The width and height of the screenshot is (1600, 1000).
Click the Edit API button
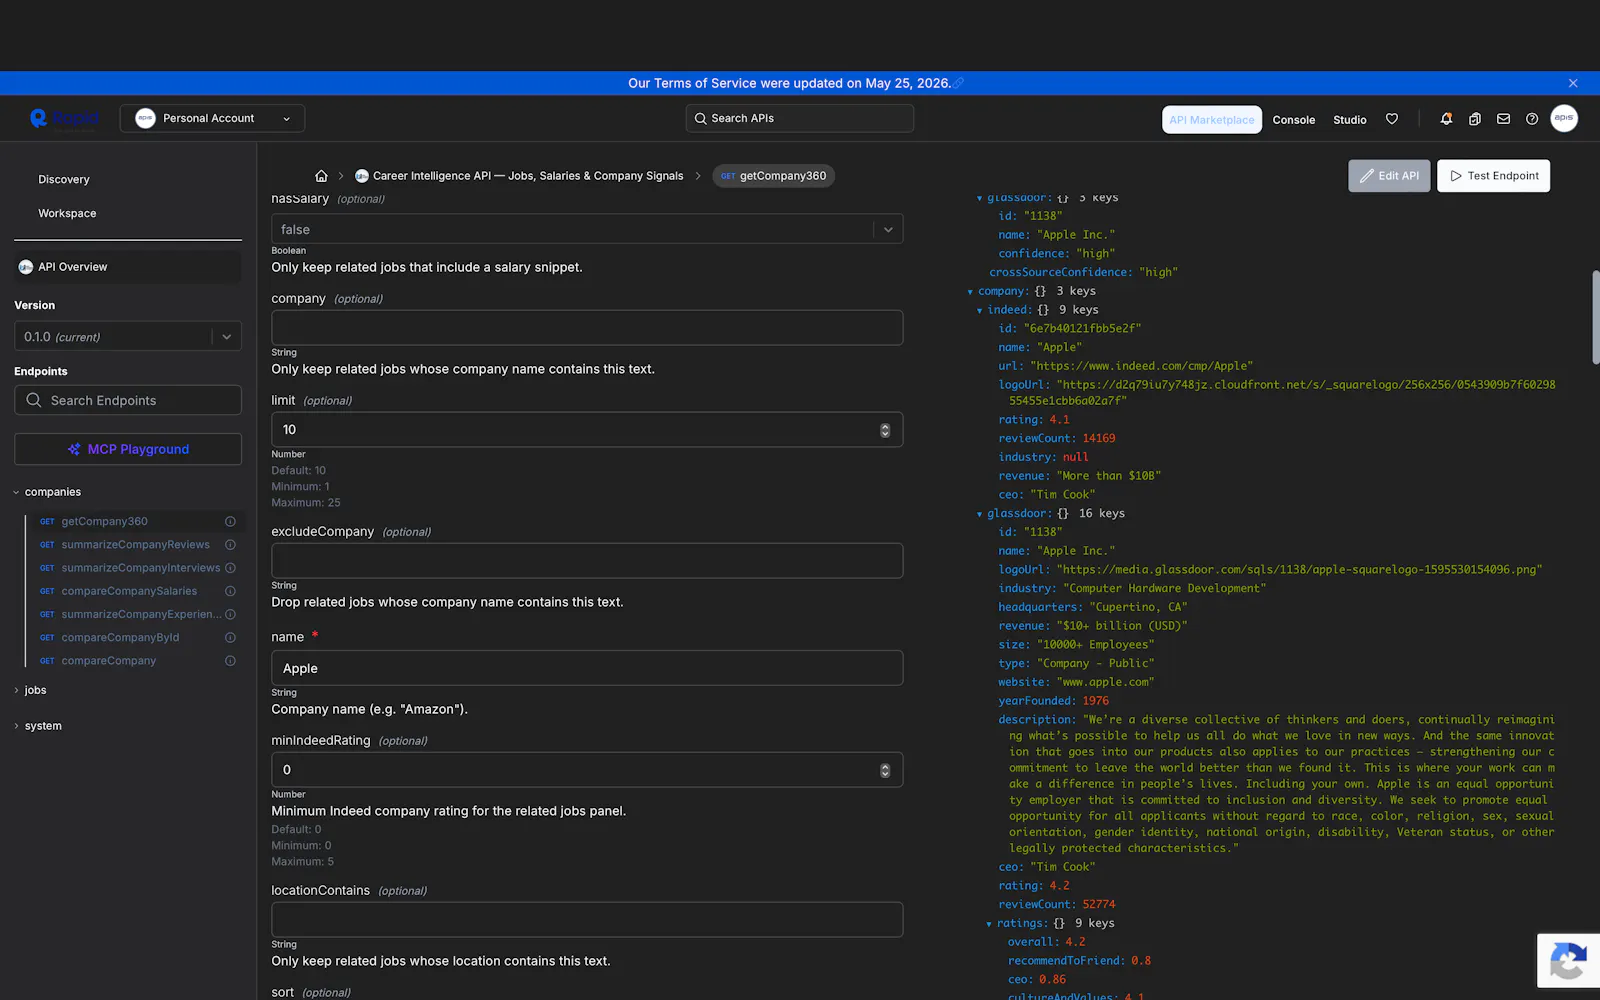point(1389,176)
